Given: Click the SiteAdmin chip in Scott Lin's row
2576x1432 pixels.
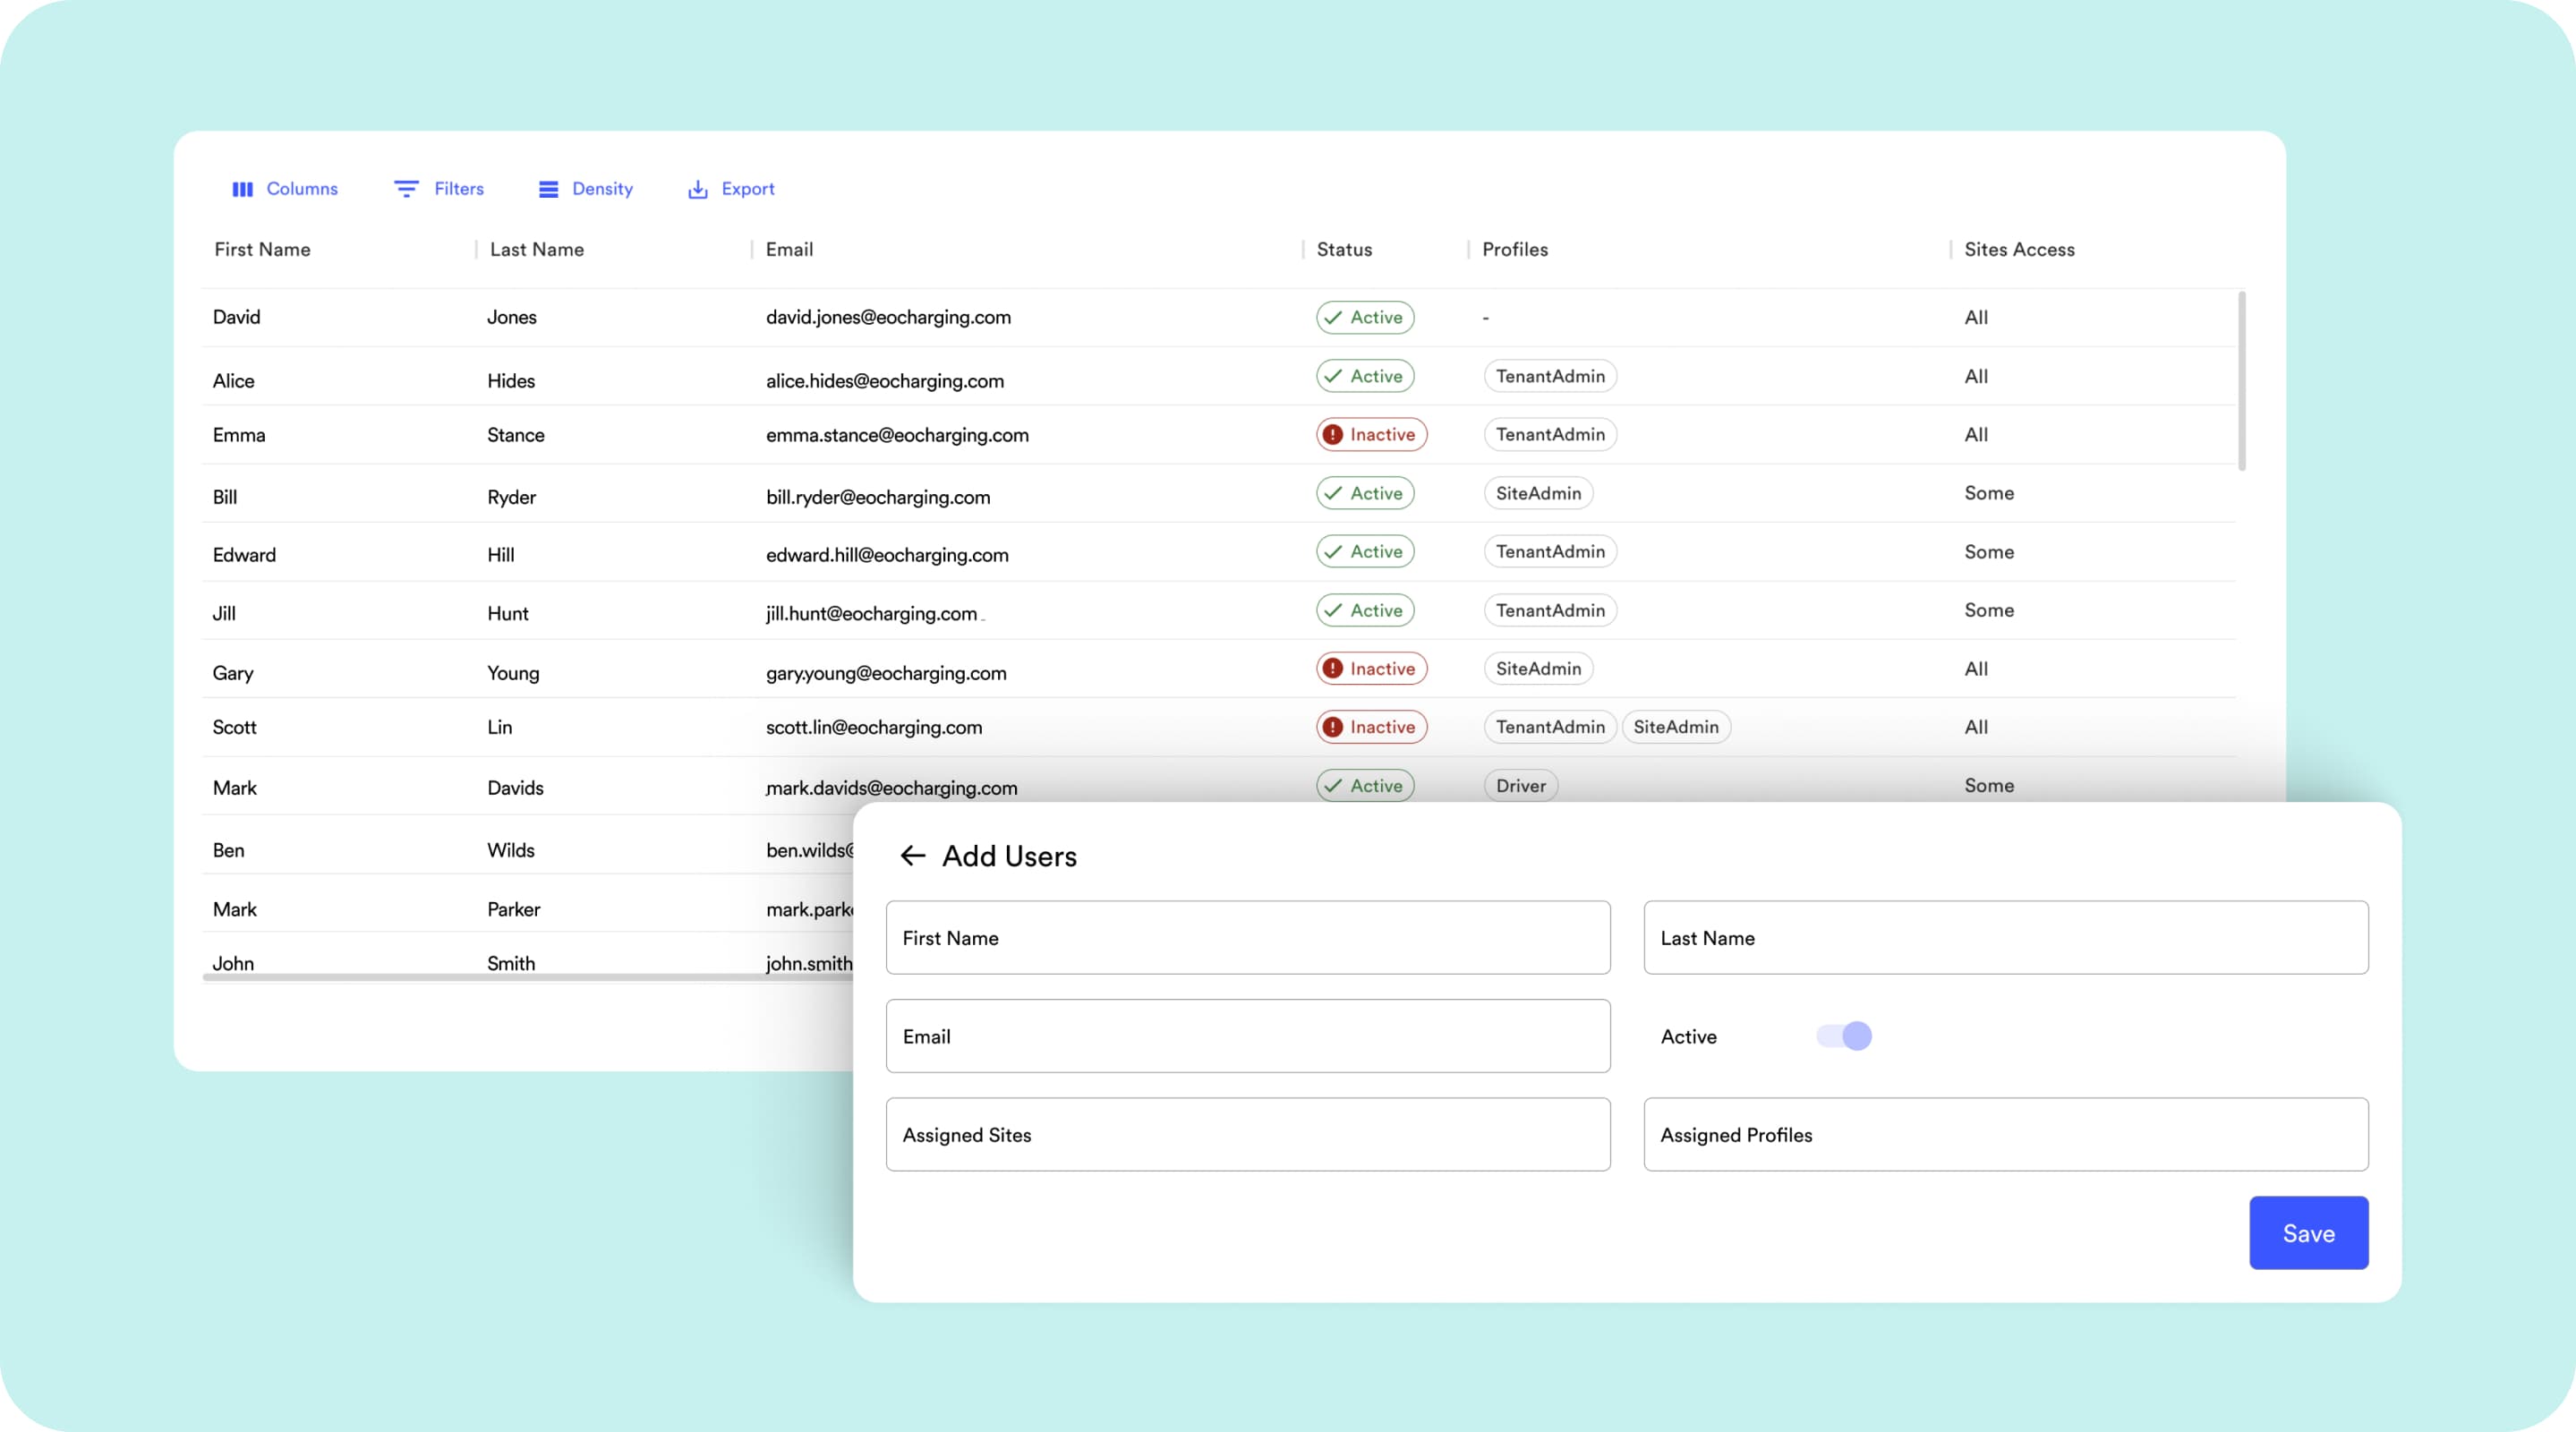Looking at the screenshot, I should pos(1676,727).
